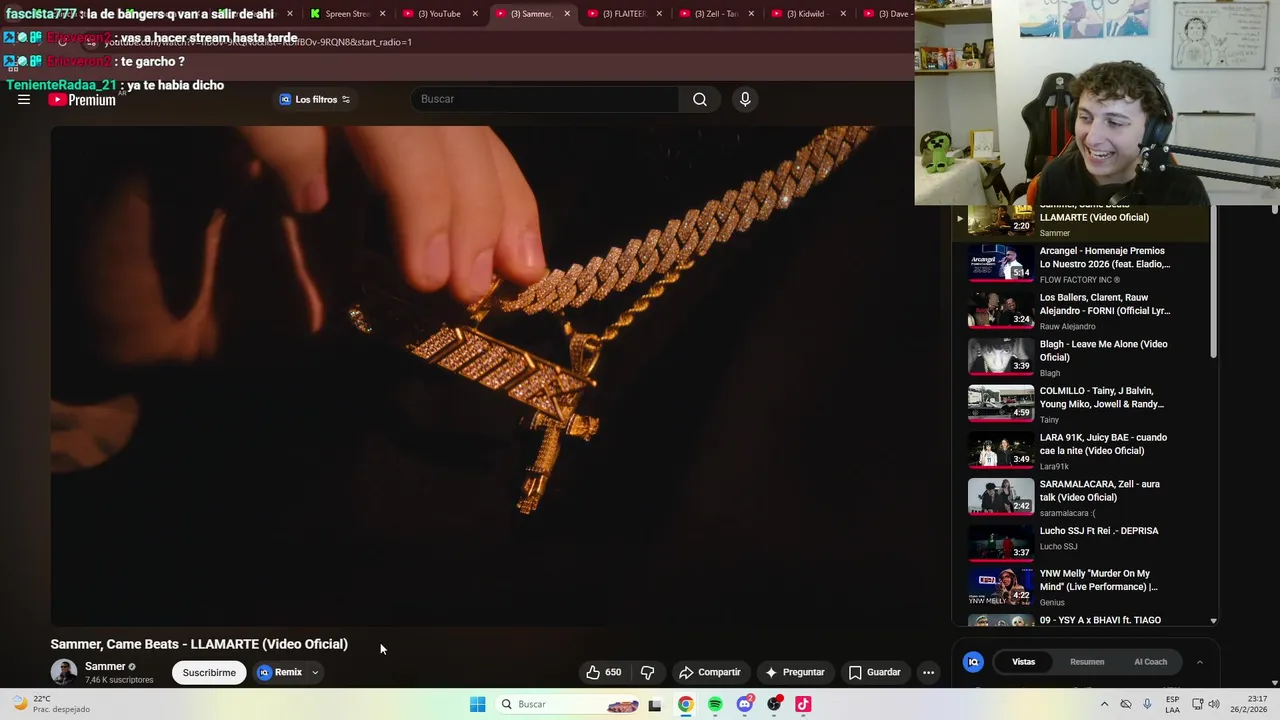Open Discord from taskbar
This screenshot has height=720, width=1280.
(744, 704)
